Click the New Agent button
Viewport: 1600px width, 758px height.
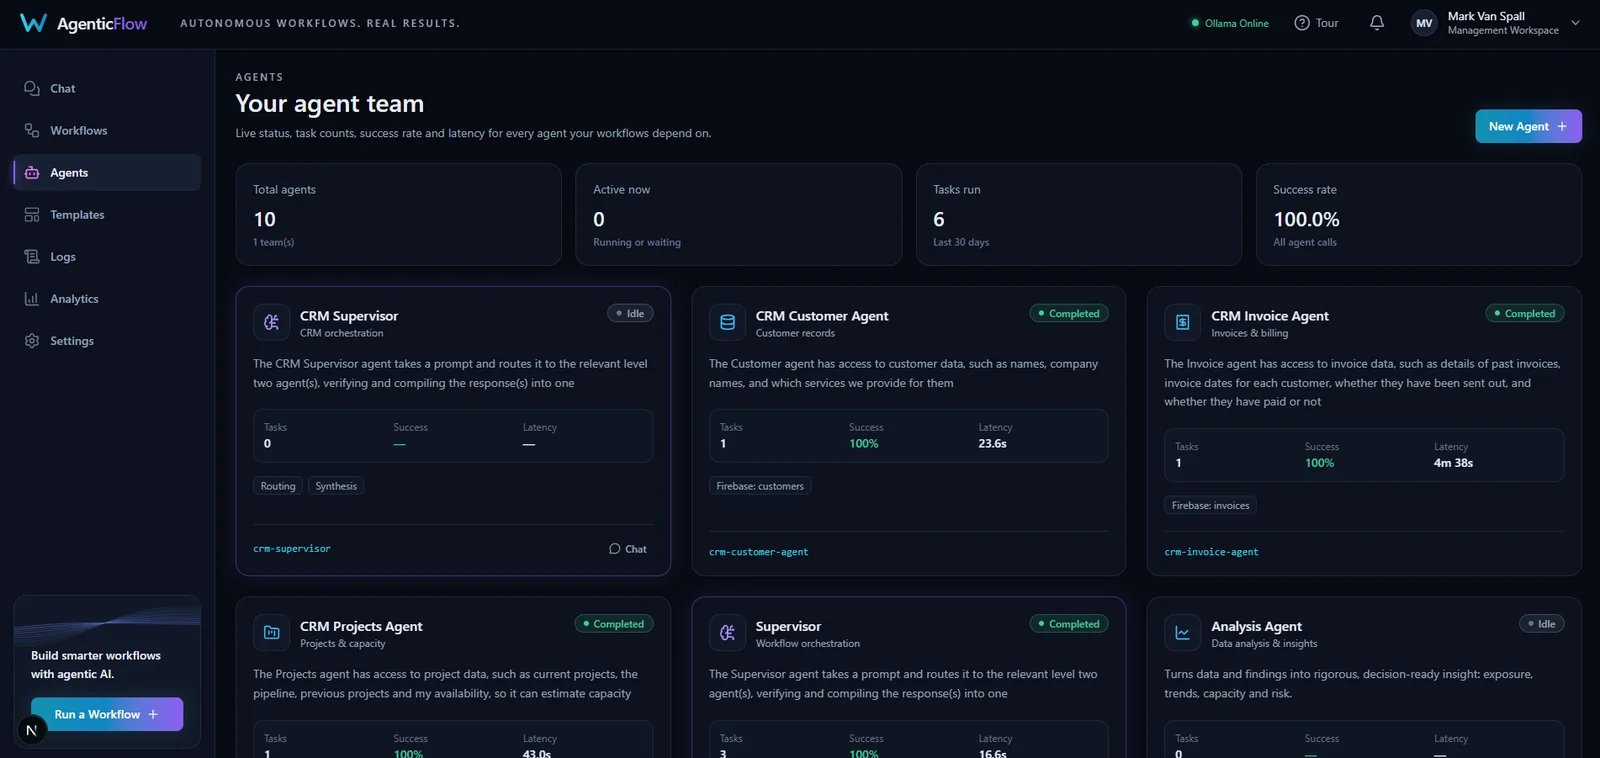[x=1528, y=126]
